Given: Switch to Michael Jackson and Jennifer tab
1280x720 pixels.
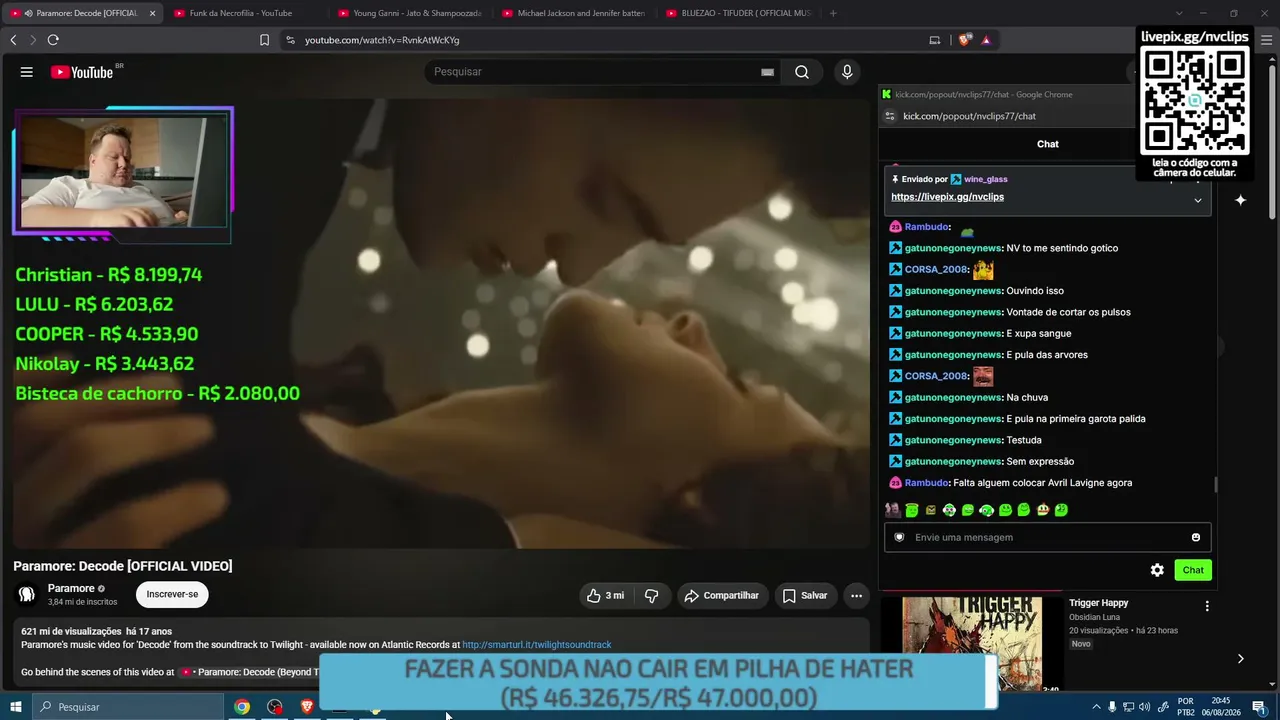Looking at the screenshot, I should [x=574, y=13].
